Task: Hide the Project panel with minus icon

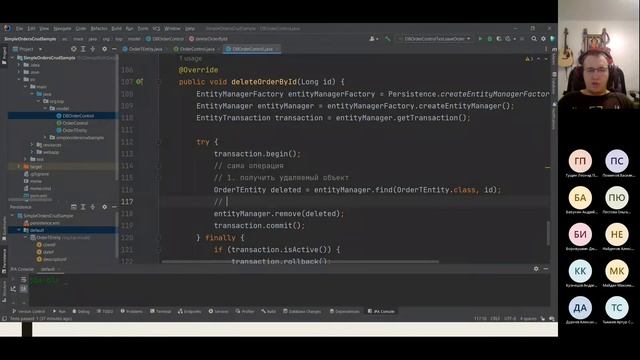Action: point(114,49)
